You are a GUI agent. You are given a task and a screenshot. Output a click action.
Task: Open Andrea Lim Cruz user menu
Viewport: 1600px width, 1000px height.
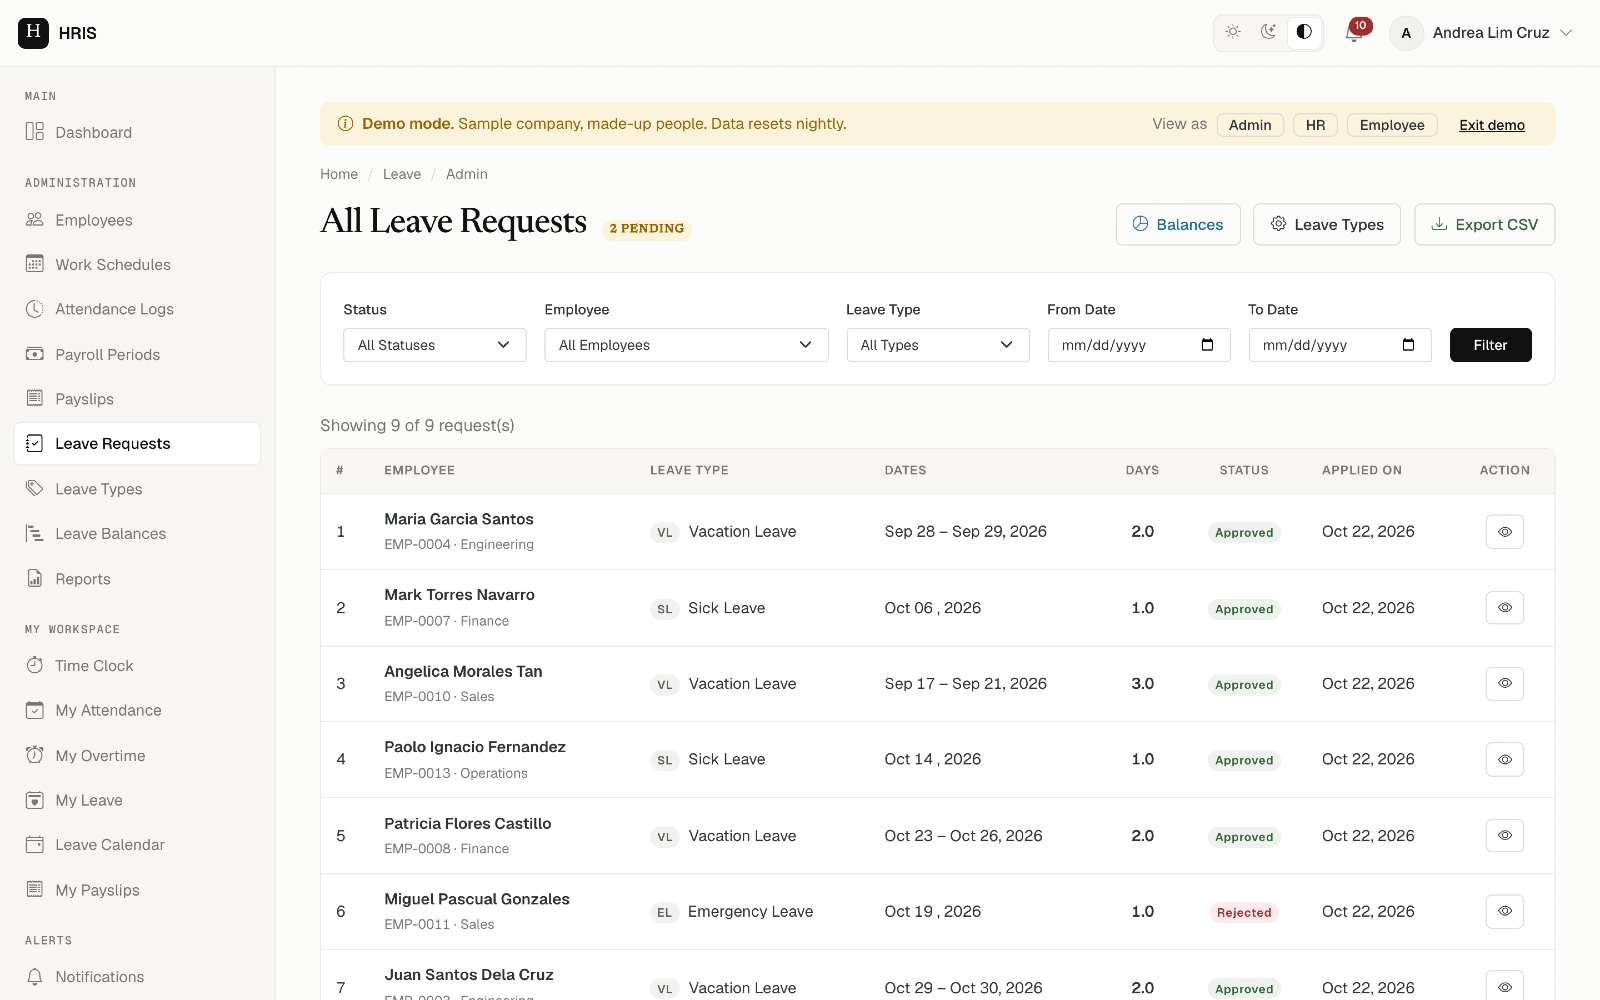click(x=1482, y=33)
